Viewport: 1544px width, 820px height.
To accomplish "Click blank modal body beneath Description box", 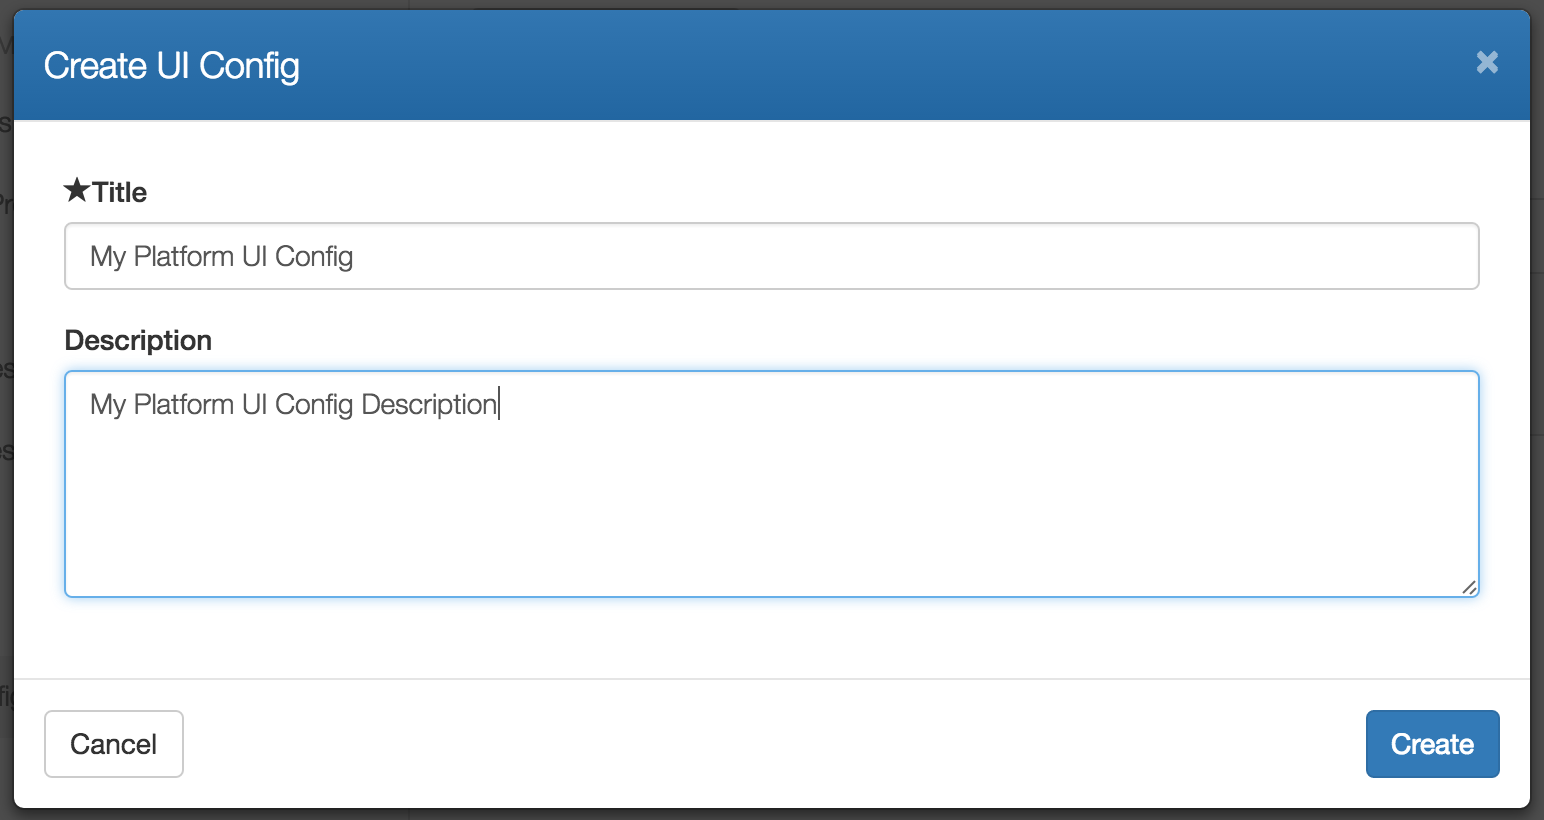I will coord(772,638).
